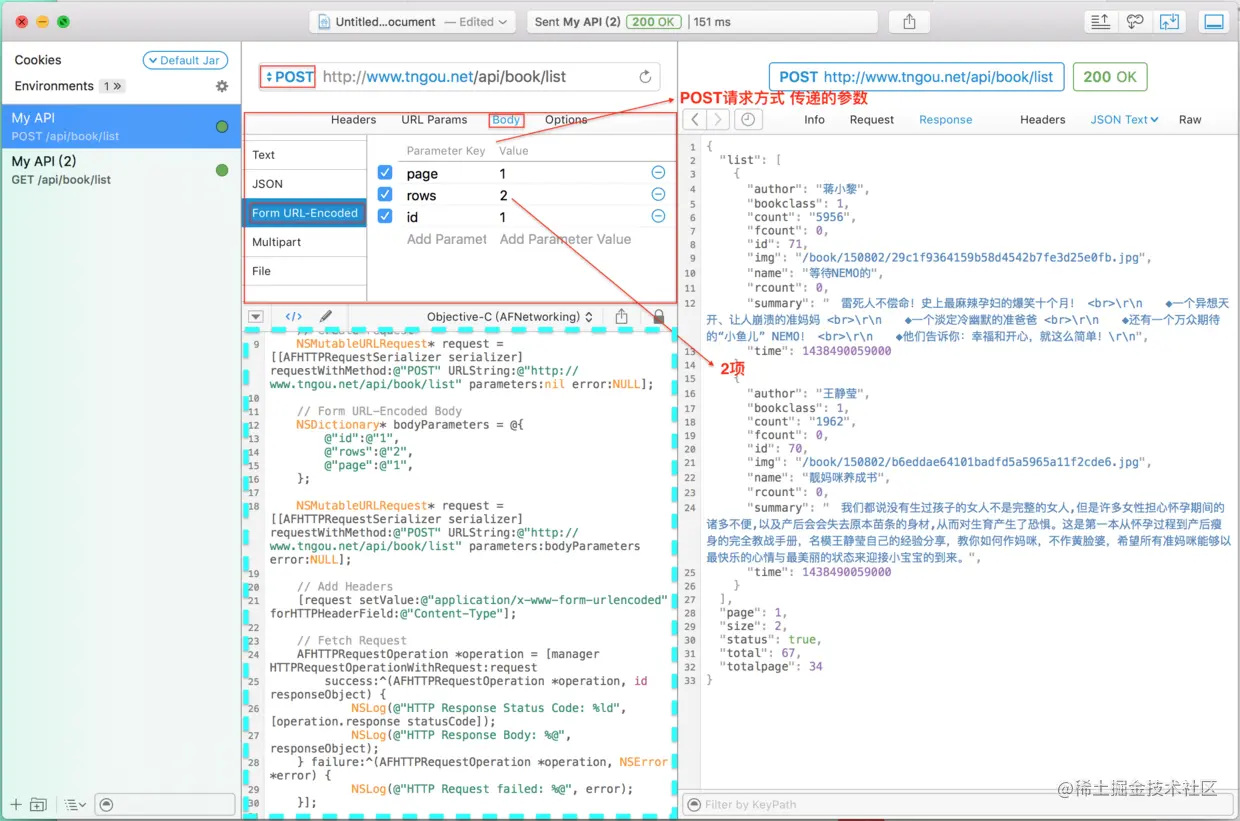Click the Add Parameter key field
Image resolution: width=1240 pixels, height=821 pixels.
(x=446, y=239)
